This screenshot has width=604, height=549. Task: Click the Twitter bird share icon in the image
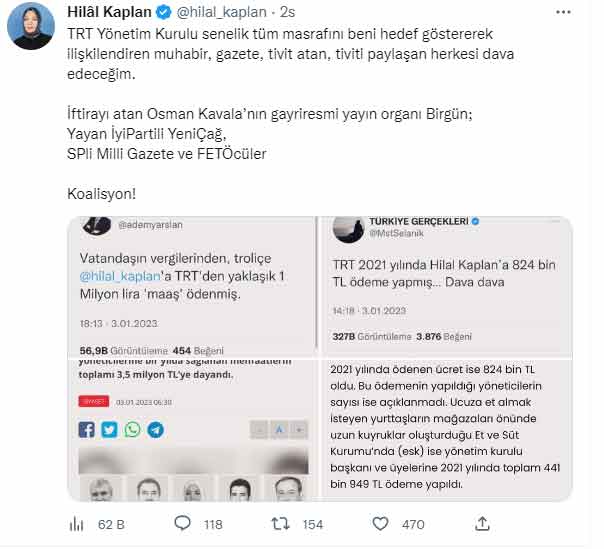point(109,430)
